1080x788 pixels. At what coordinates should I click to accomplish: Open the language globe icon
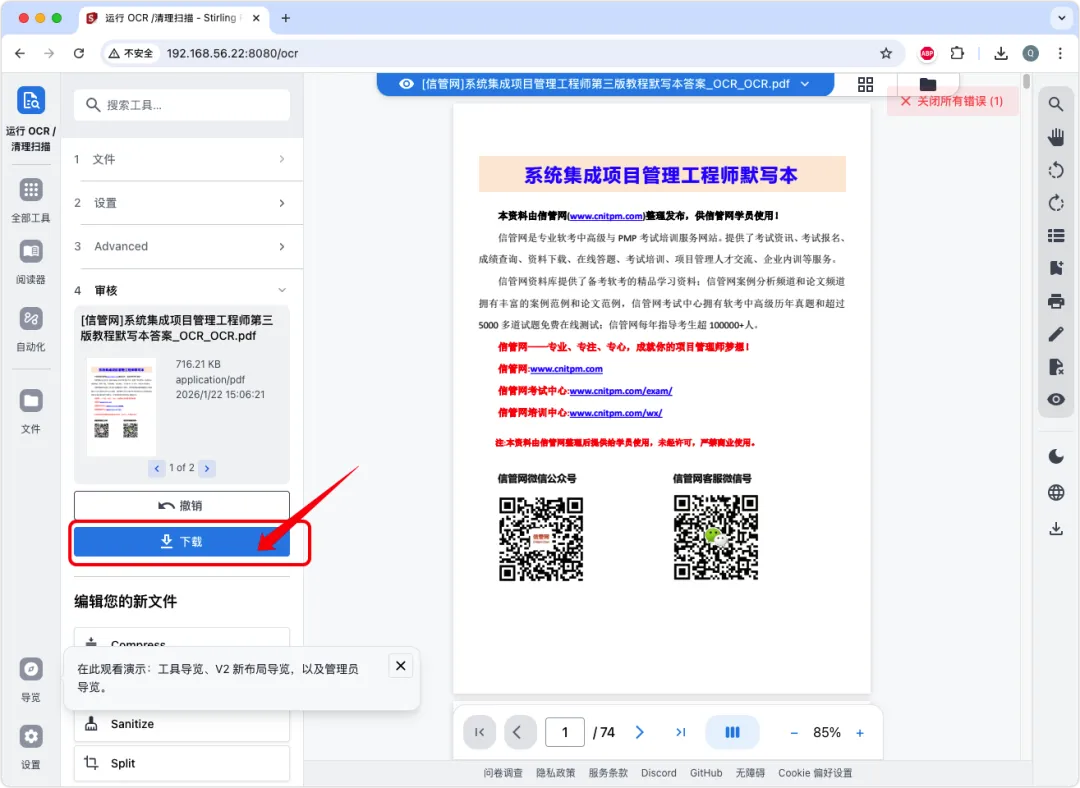pos(1056,492)
